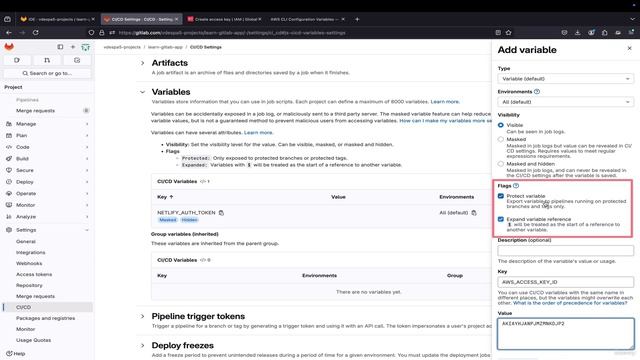Toggle the GitLab sidebar collapse icon
640x360 pixels.
tap(60, 47)
